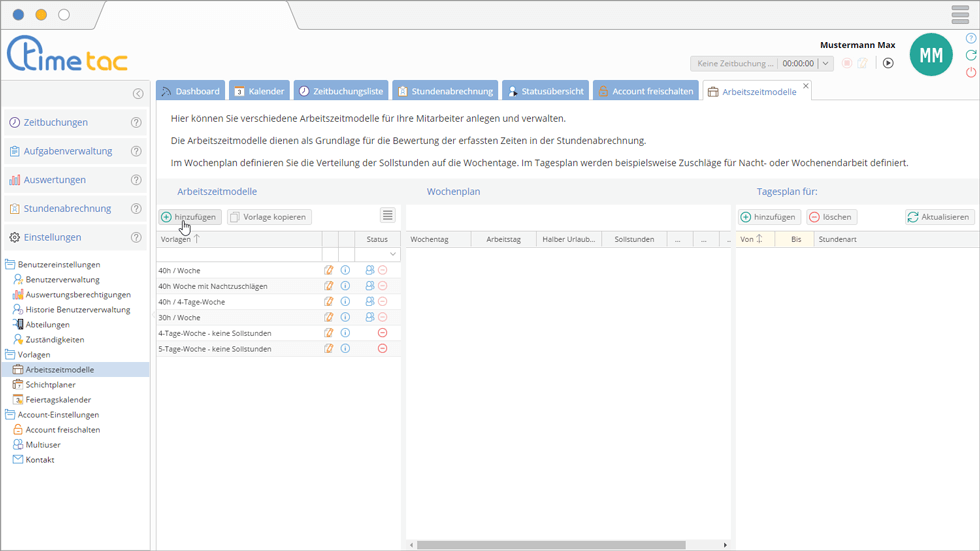The height and width of the screenshot is (551, 980).
Task: Click the green refresh icon near avatar
Action: pyautogui.click(x=971, y=55)
